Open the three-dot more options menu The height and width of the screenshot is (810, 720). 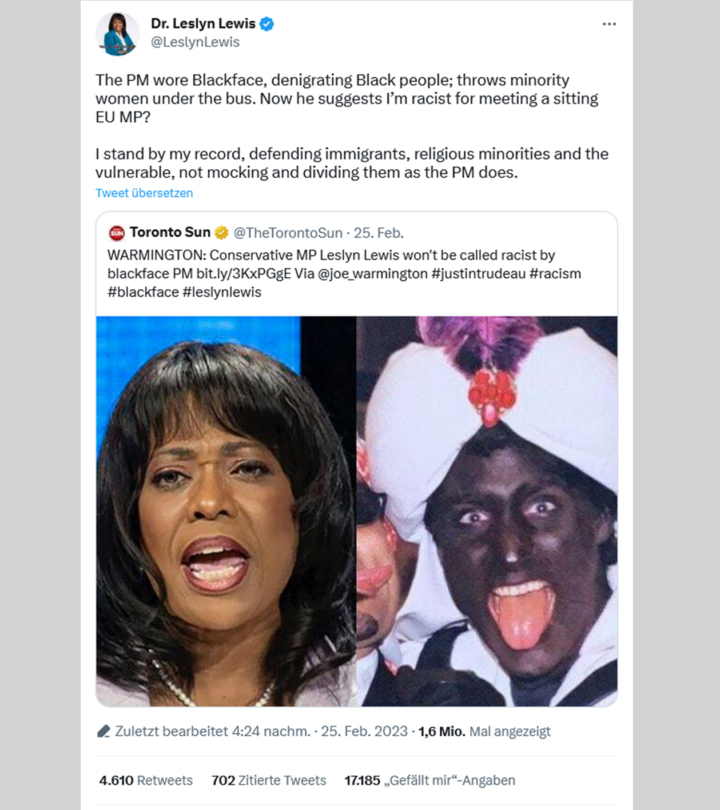(x=609, y=24)
